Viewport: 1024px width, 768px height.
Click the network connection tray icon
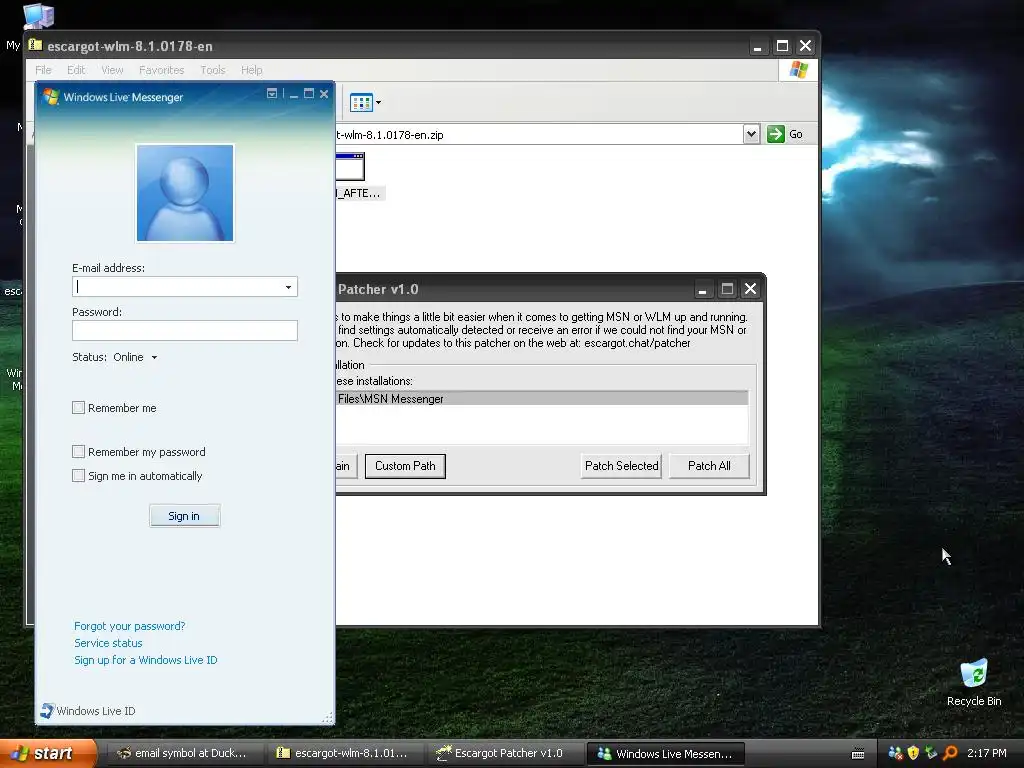pyautogui.click(x=931, y=753)
